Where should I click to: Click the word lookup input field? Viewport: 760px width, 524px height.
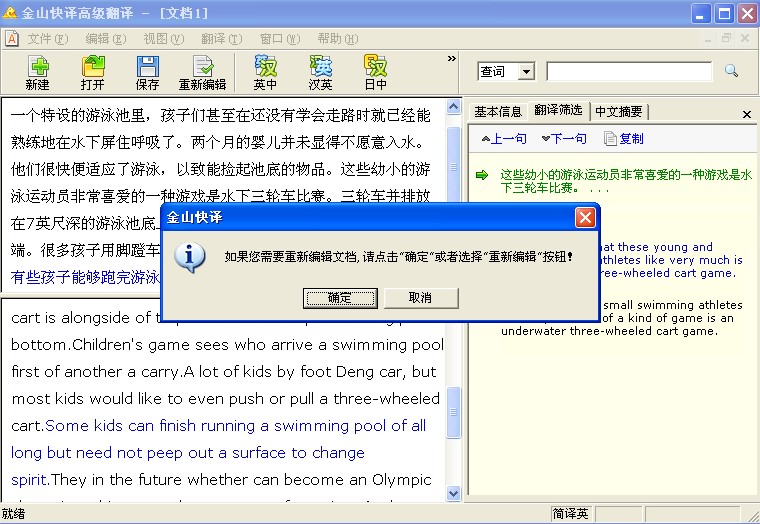pos(629,71)
